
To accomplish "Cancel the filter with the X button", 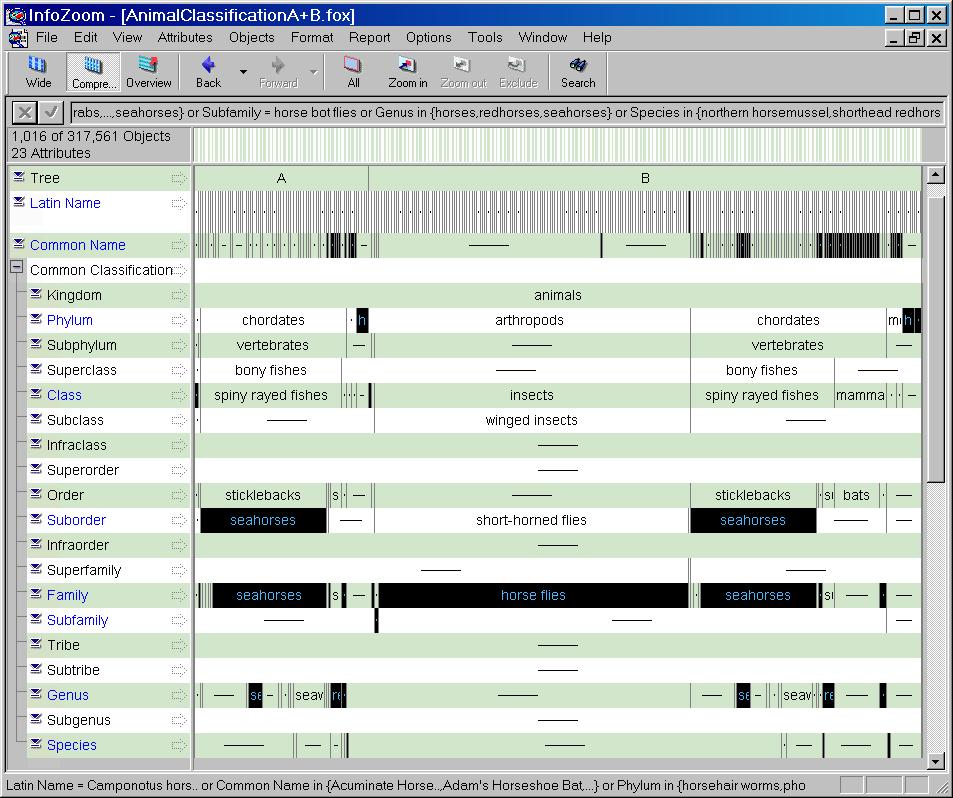I will click(x=25, y=112).
